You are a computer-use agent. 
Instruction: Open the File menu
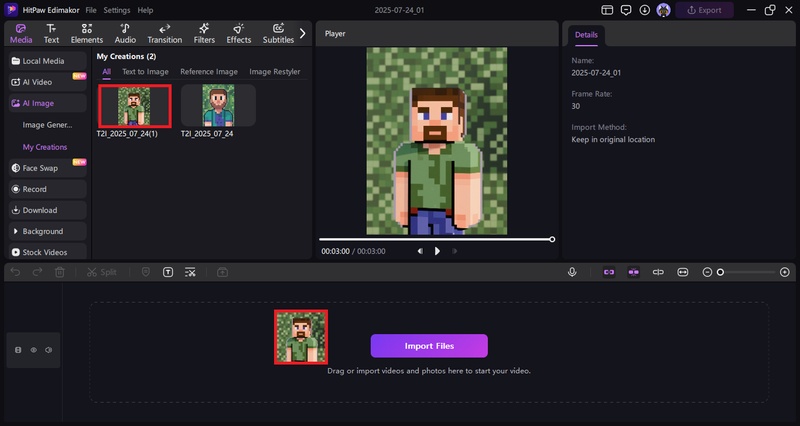click(x=91, y=10)
